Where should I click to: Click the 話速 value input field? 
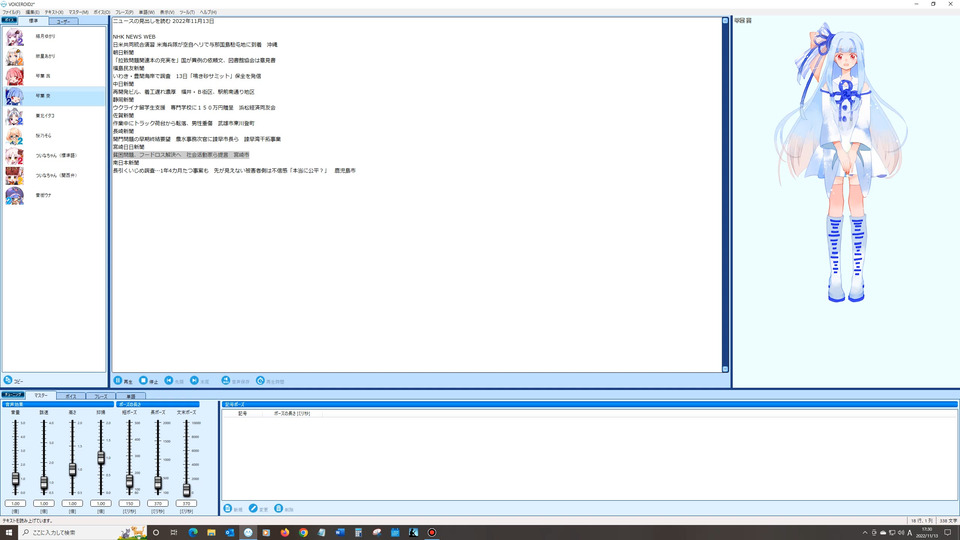coord(44,503)
